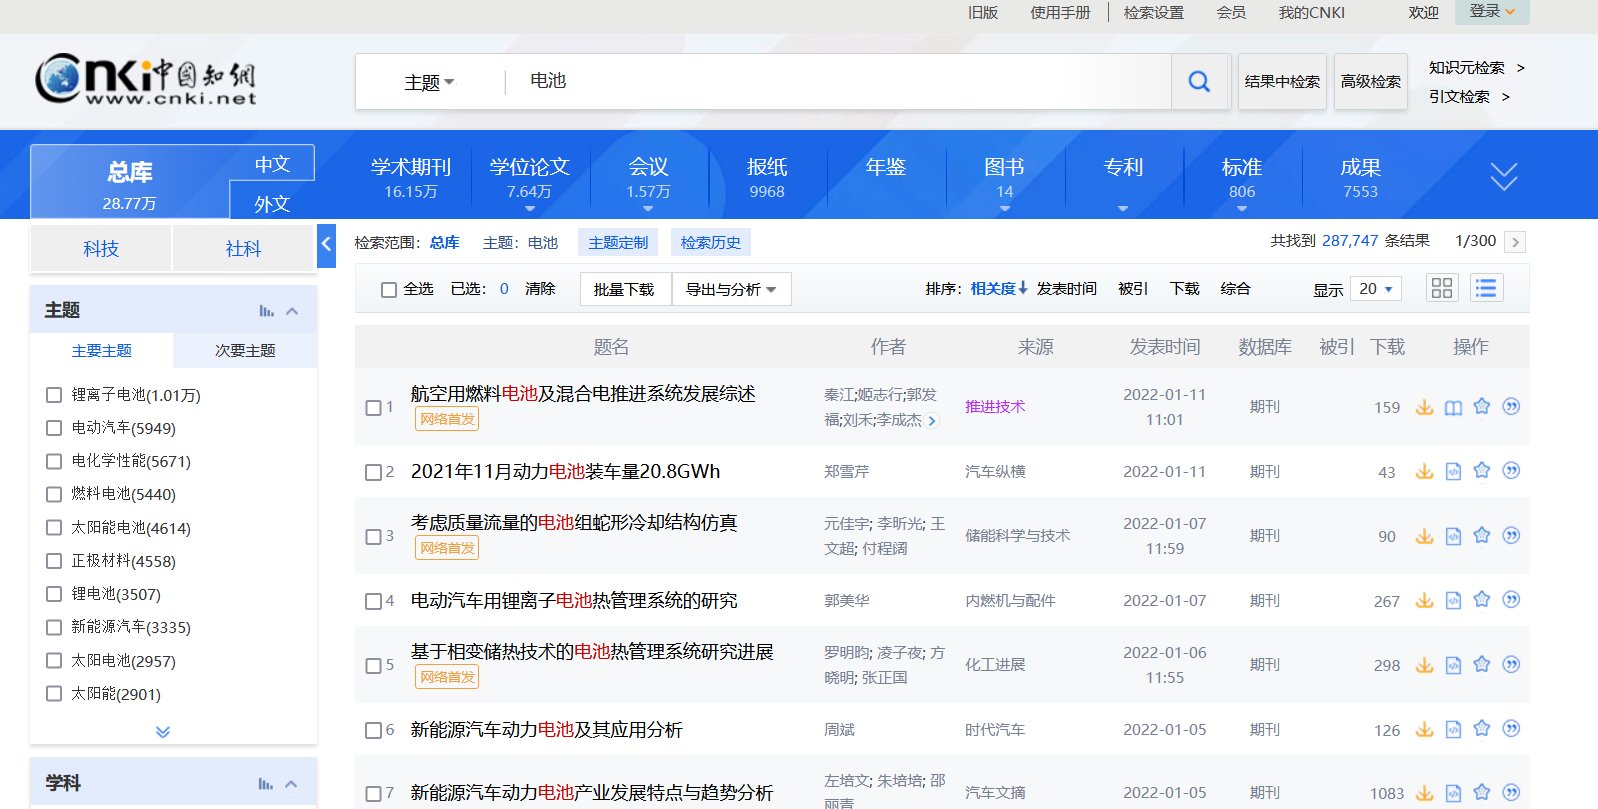Image resolution: width=1598 pixels, height=809 pixels.
Task: Switch to 学位论文 tab
Action: 529,177
